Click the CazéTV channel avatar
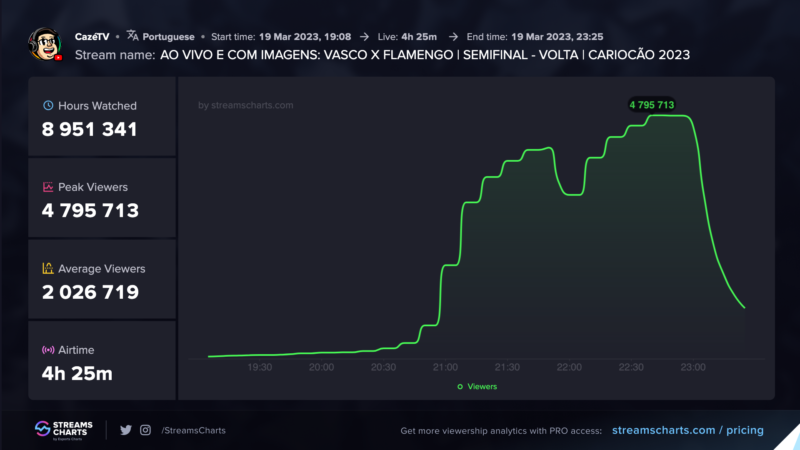This screenshot has width=800, height=450. 45,45
